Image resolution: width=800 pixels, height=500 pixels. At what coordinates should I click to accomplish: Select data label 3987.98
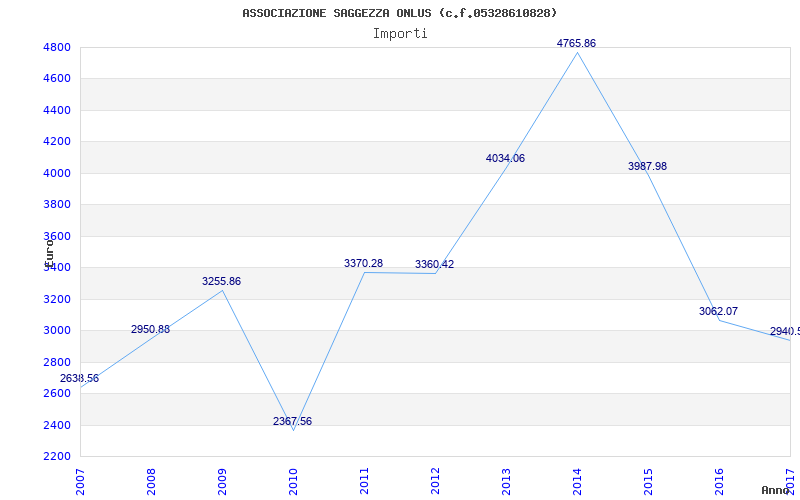click(x=647, y=166)
